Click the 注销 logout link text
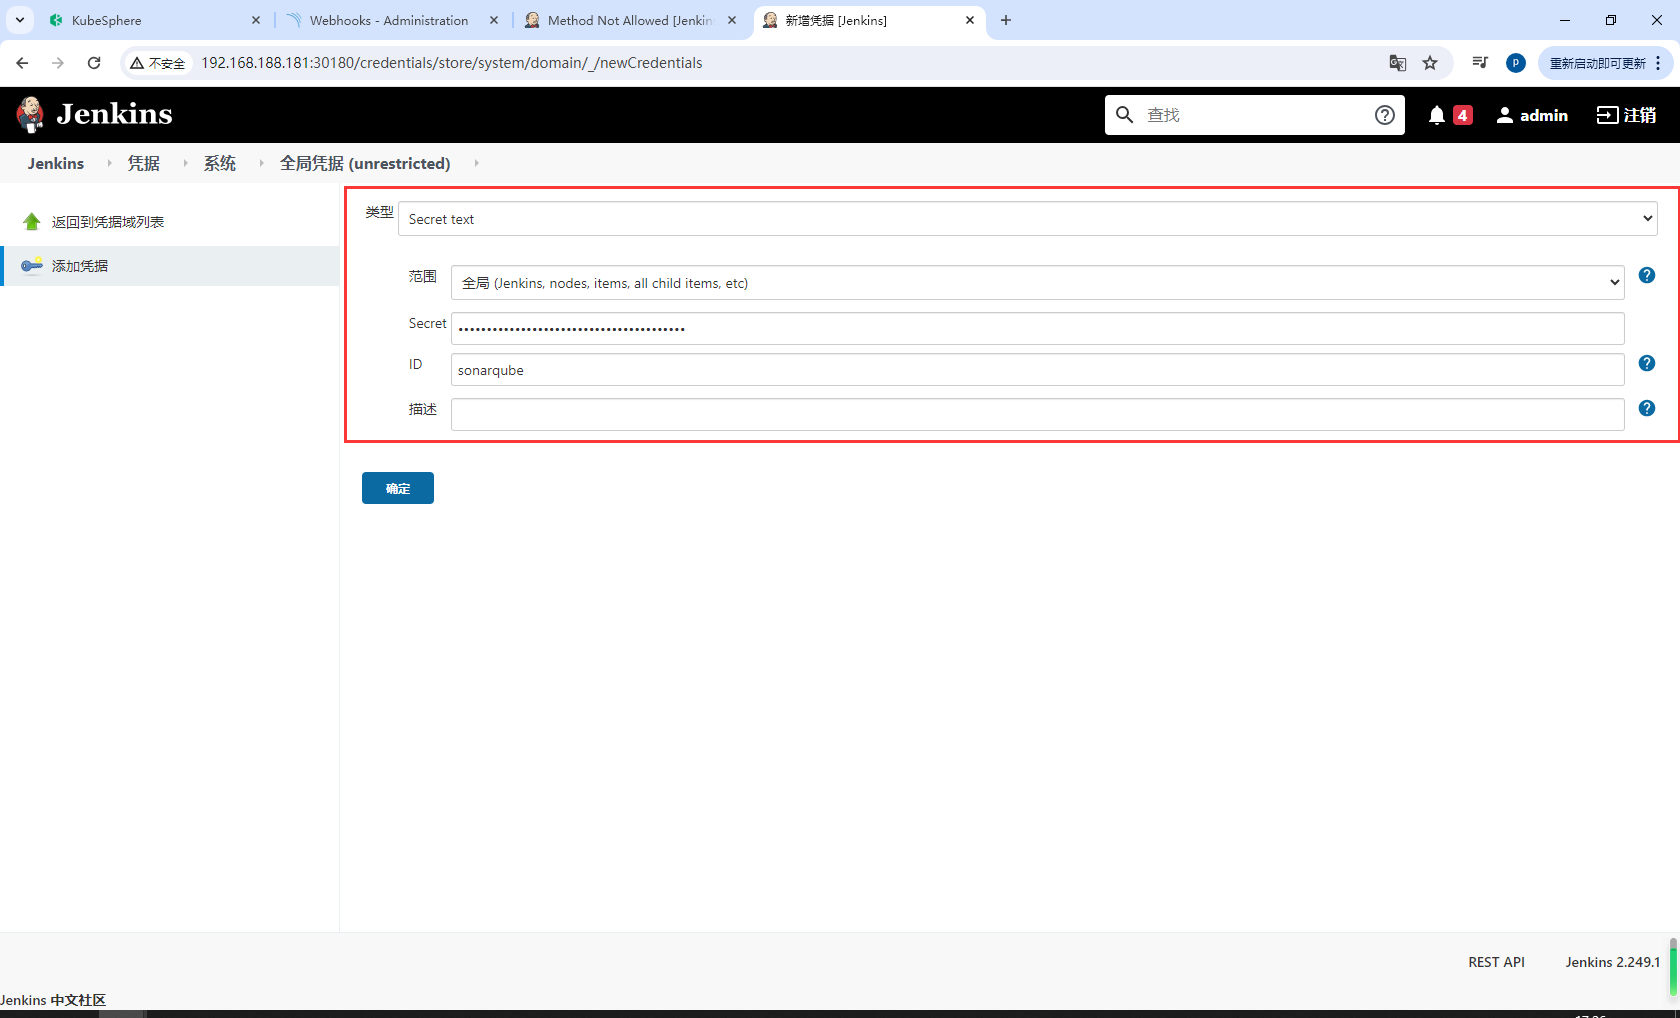This screenshot has height=1018, width=1680. click(1640, 115)
